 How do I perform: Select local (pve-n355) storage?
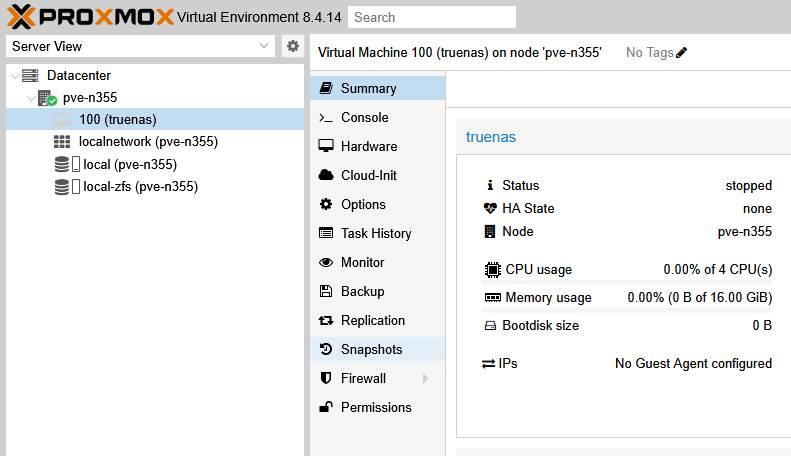pos(129,164)
